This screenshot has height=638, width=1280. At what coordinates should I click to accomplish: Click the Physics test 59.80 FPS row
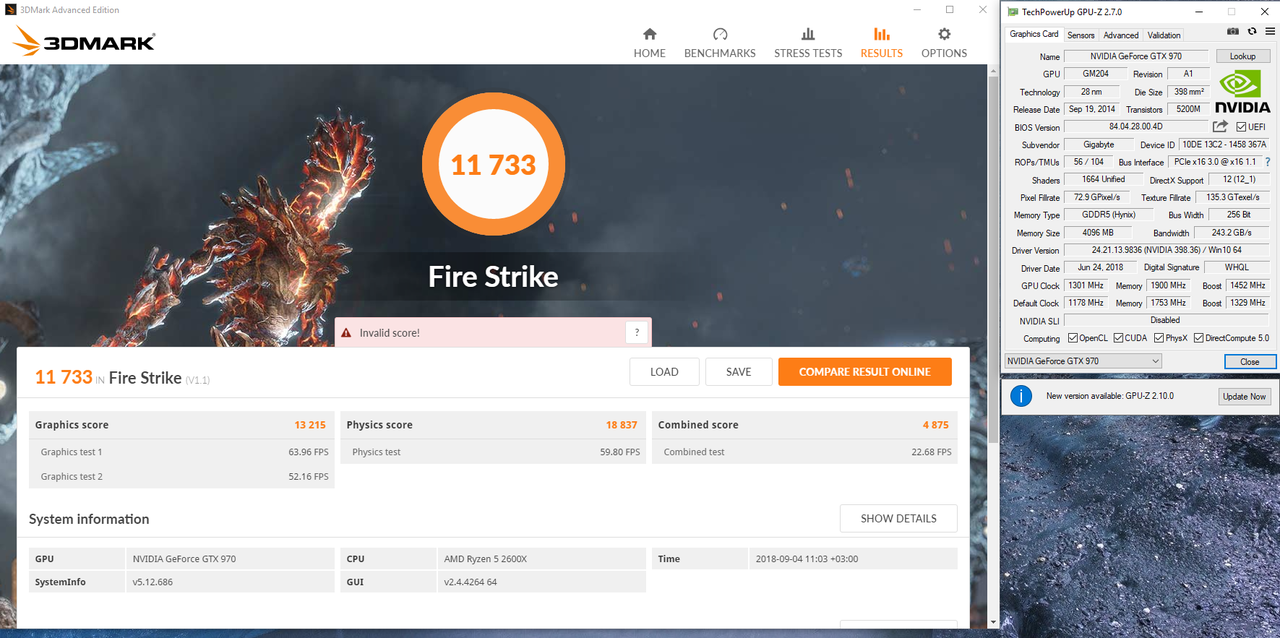(x=493, y=452)
